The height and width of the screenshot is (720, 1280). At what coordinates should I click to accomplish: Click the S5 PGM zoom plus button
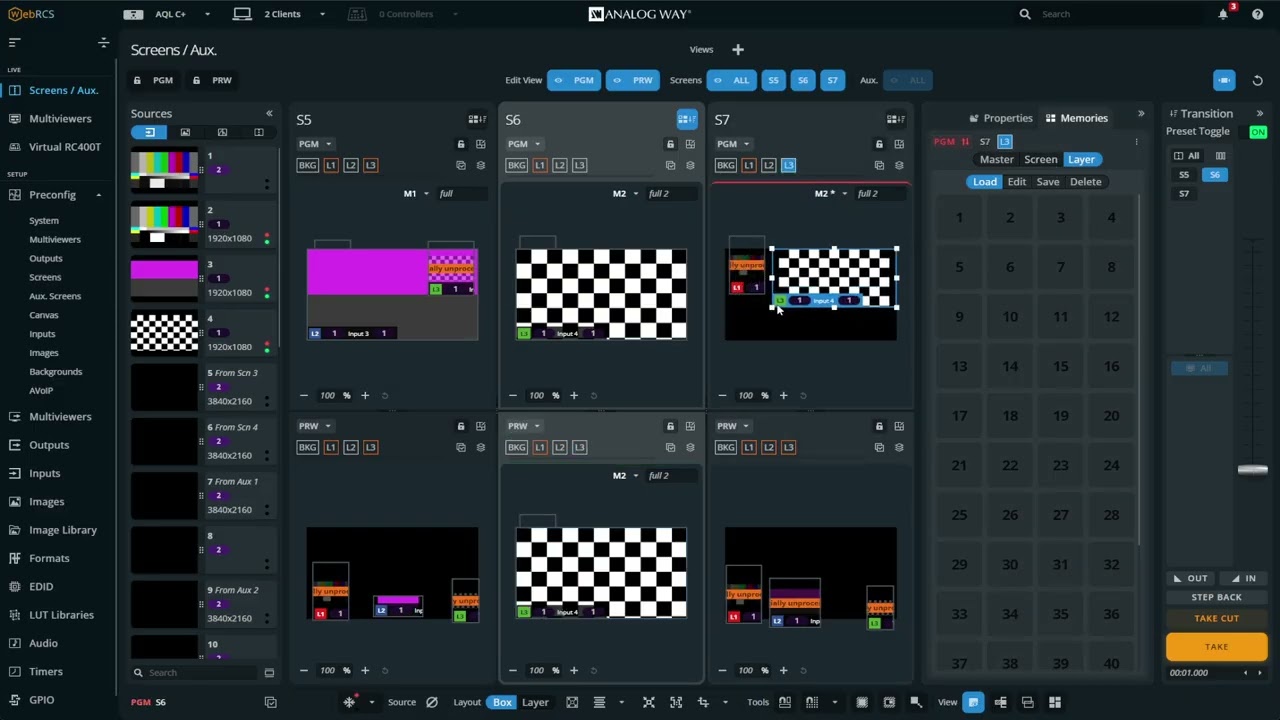point(365,395)
